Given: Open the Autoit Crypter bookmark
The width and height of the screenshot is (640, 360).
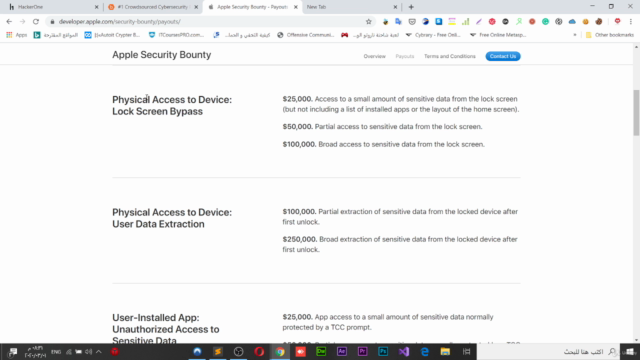Looking at the screenshot, I should point(112,35).
